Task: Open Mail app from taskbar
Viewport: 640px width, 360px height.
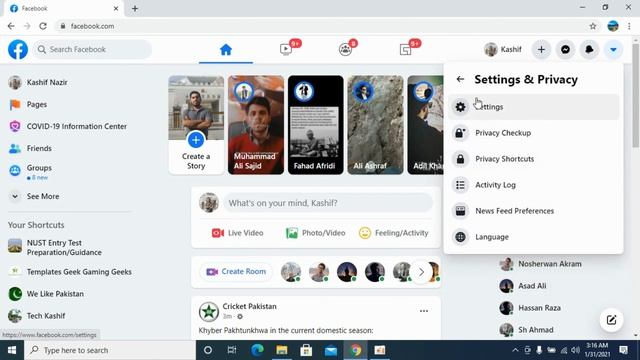Action: coord(331,350)
